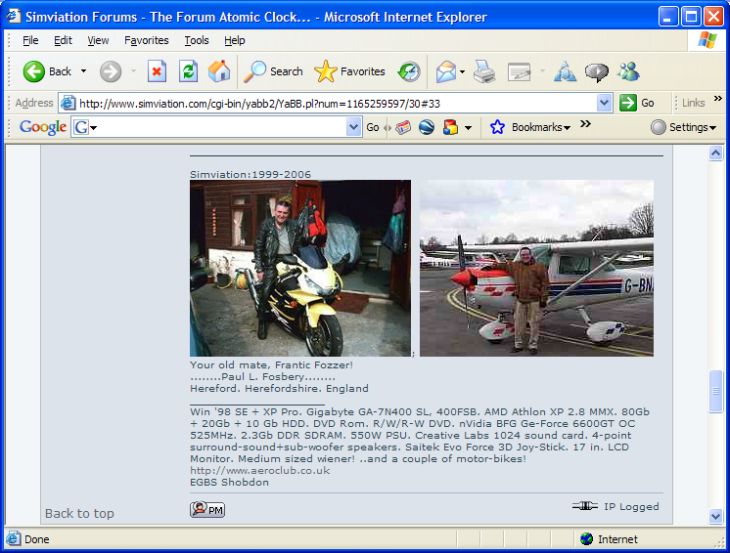Click the vertical scrollbar thumb
Screen dimensions: 730x553
click(716, 391)
